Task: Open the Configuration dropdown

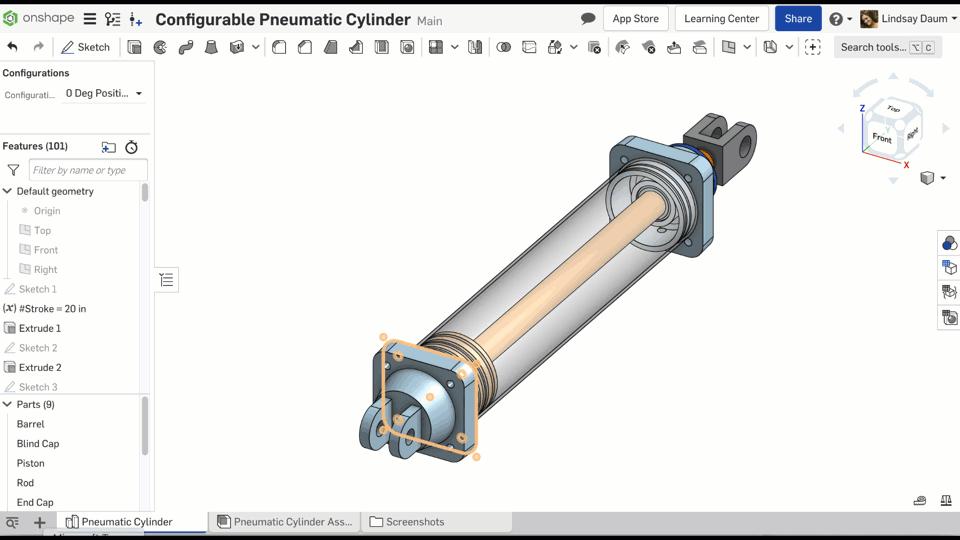Action: (103, 93)
